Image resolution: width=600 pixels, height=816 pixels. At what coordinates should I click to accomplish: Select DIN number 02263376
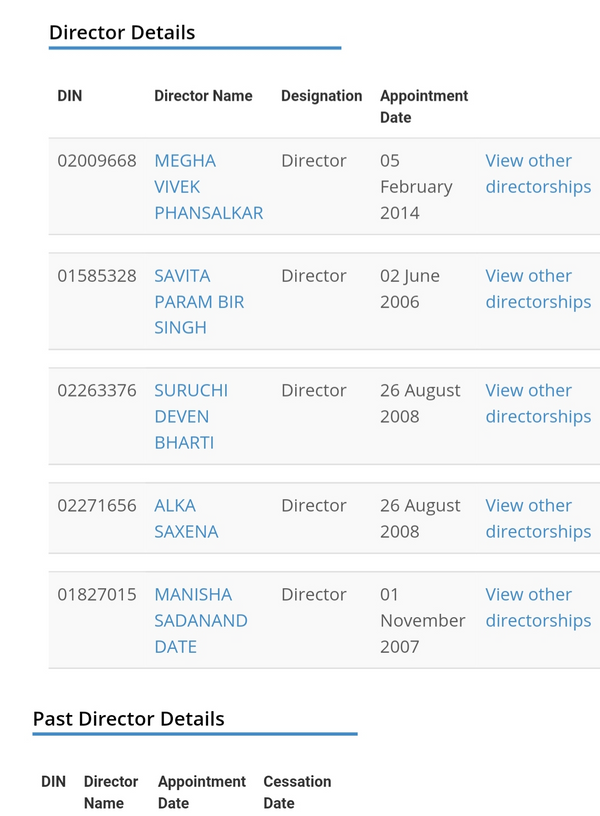97,390
